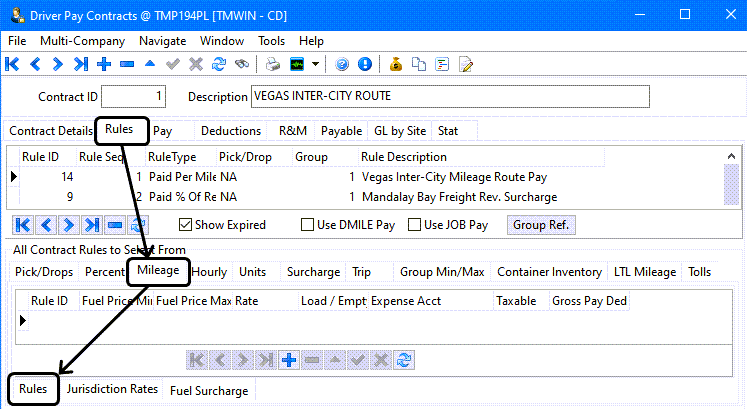Open the Navigate menu
747x409 pixels.
162,41
